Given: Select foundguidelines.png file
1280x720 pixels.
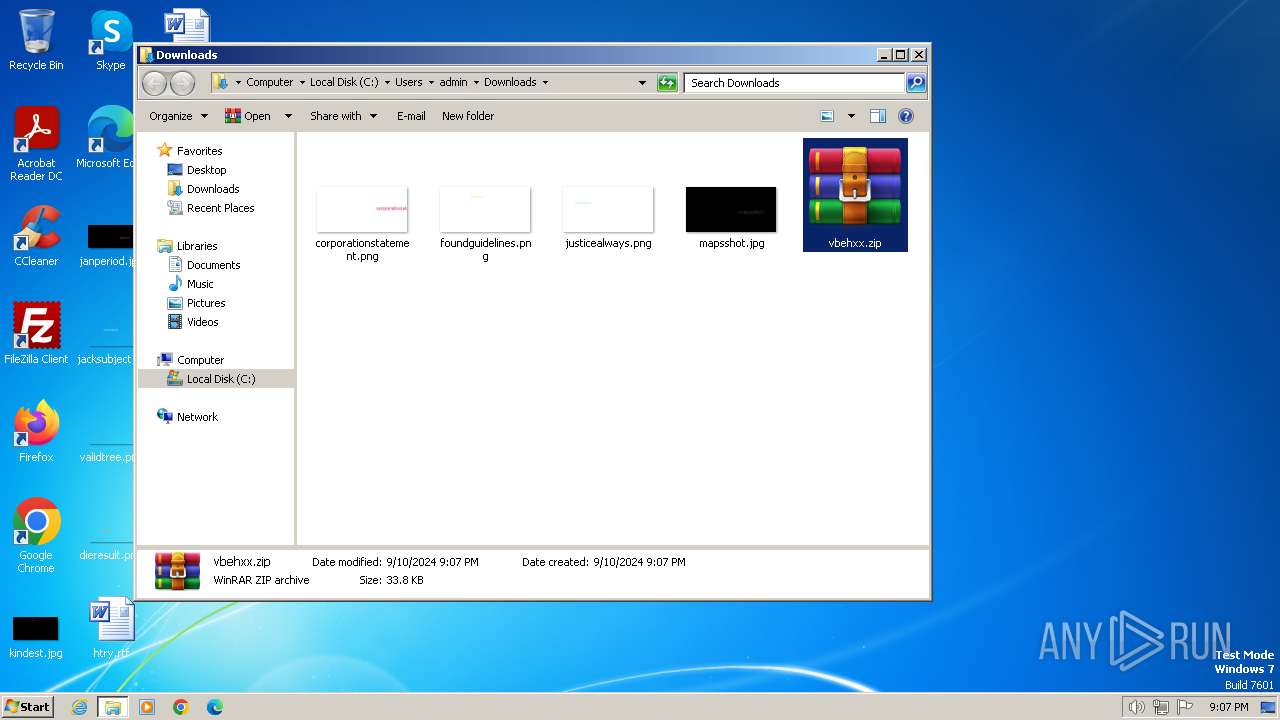Looking at the screenshot, I should click(485, 224).
